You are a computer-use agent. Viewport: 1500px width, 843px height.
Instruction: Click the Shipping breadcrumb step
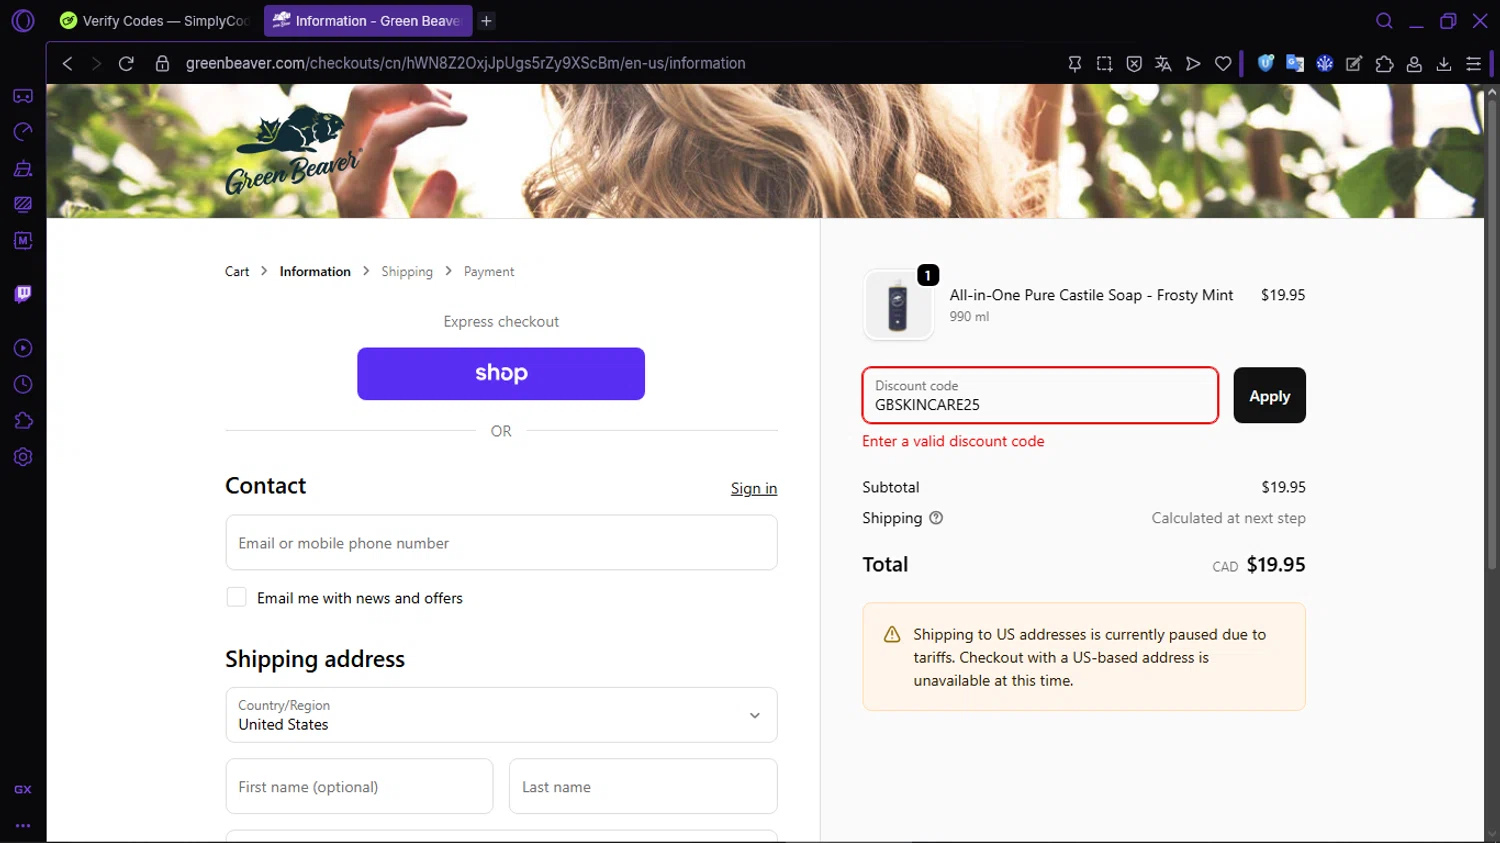[407, 272]
